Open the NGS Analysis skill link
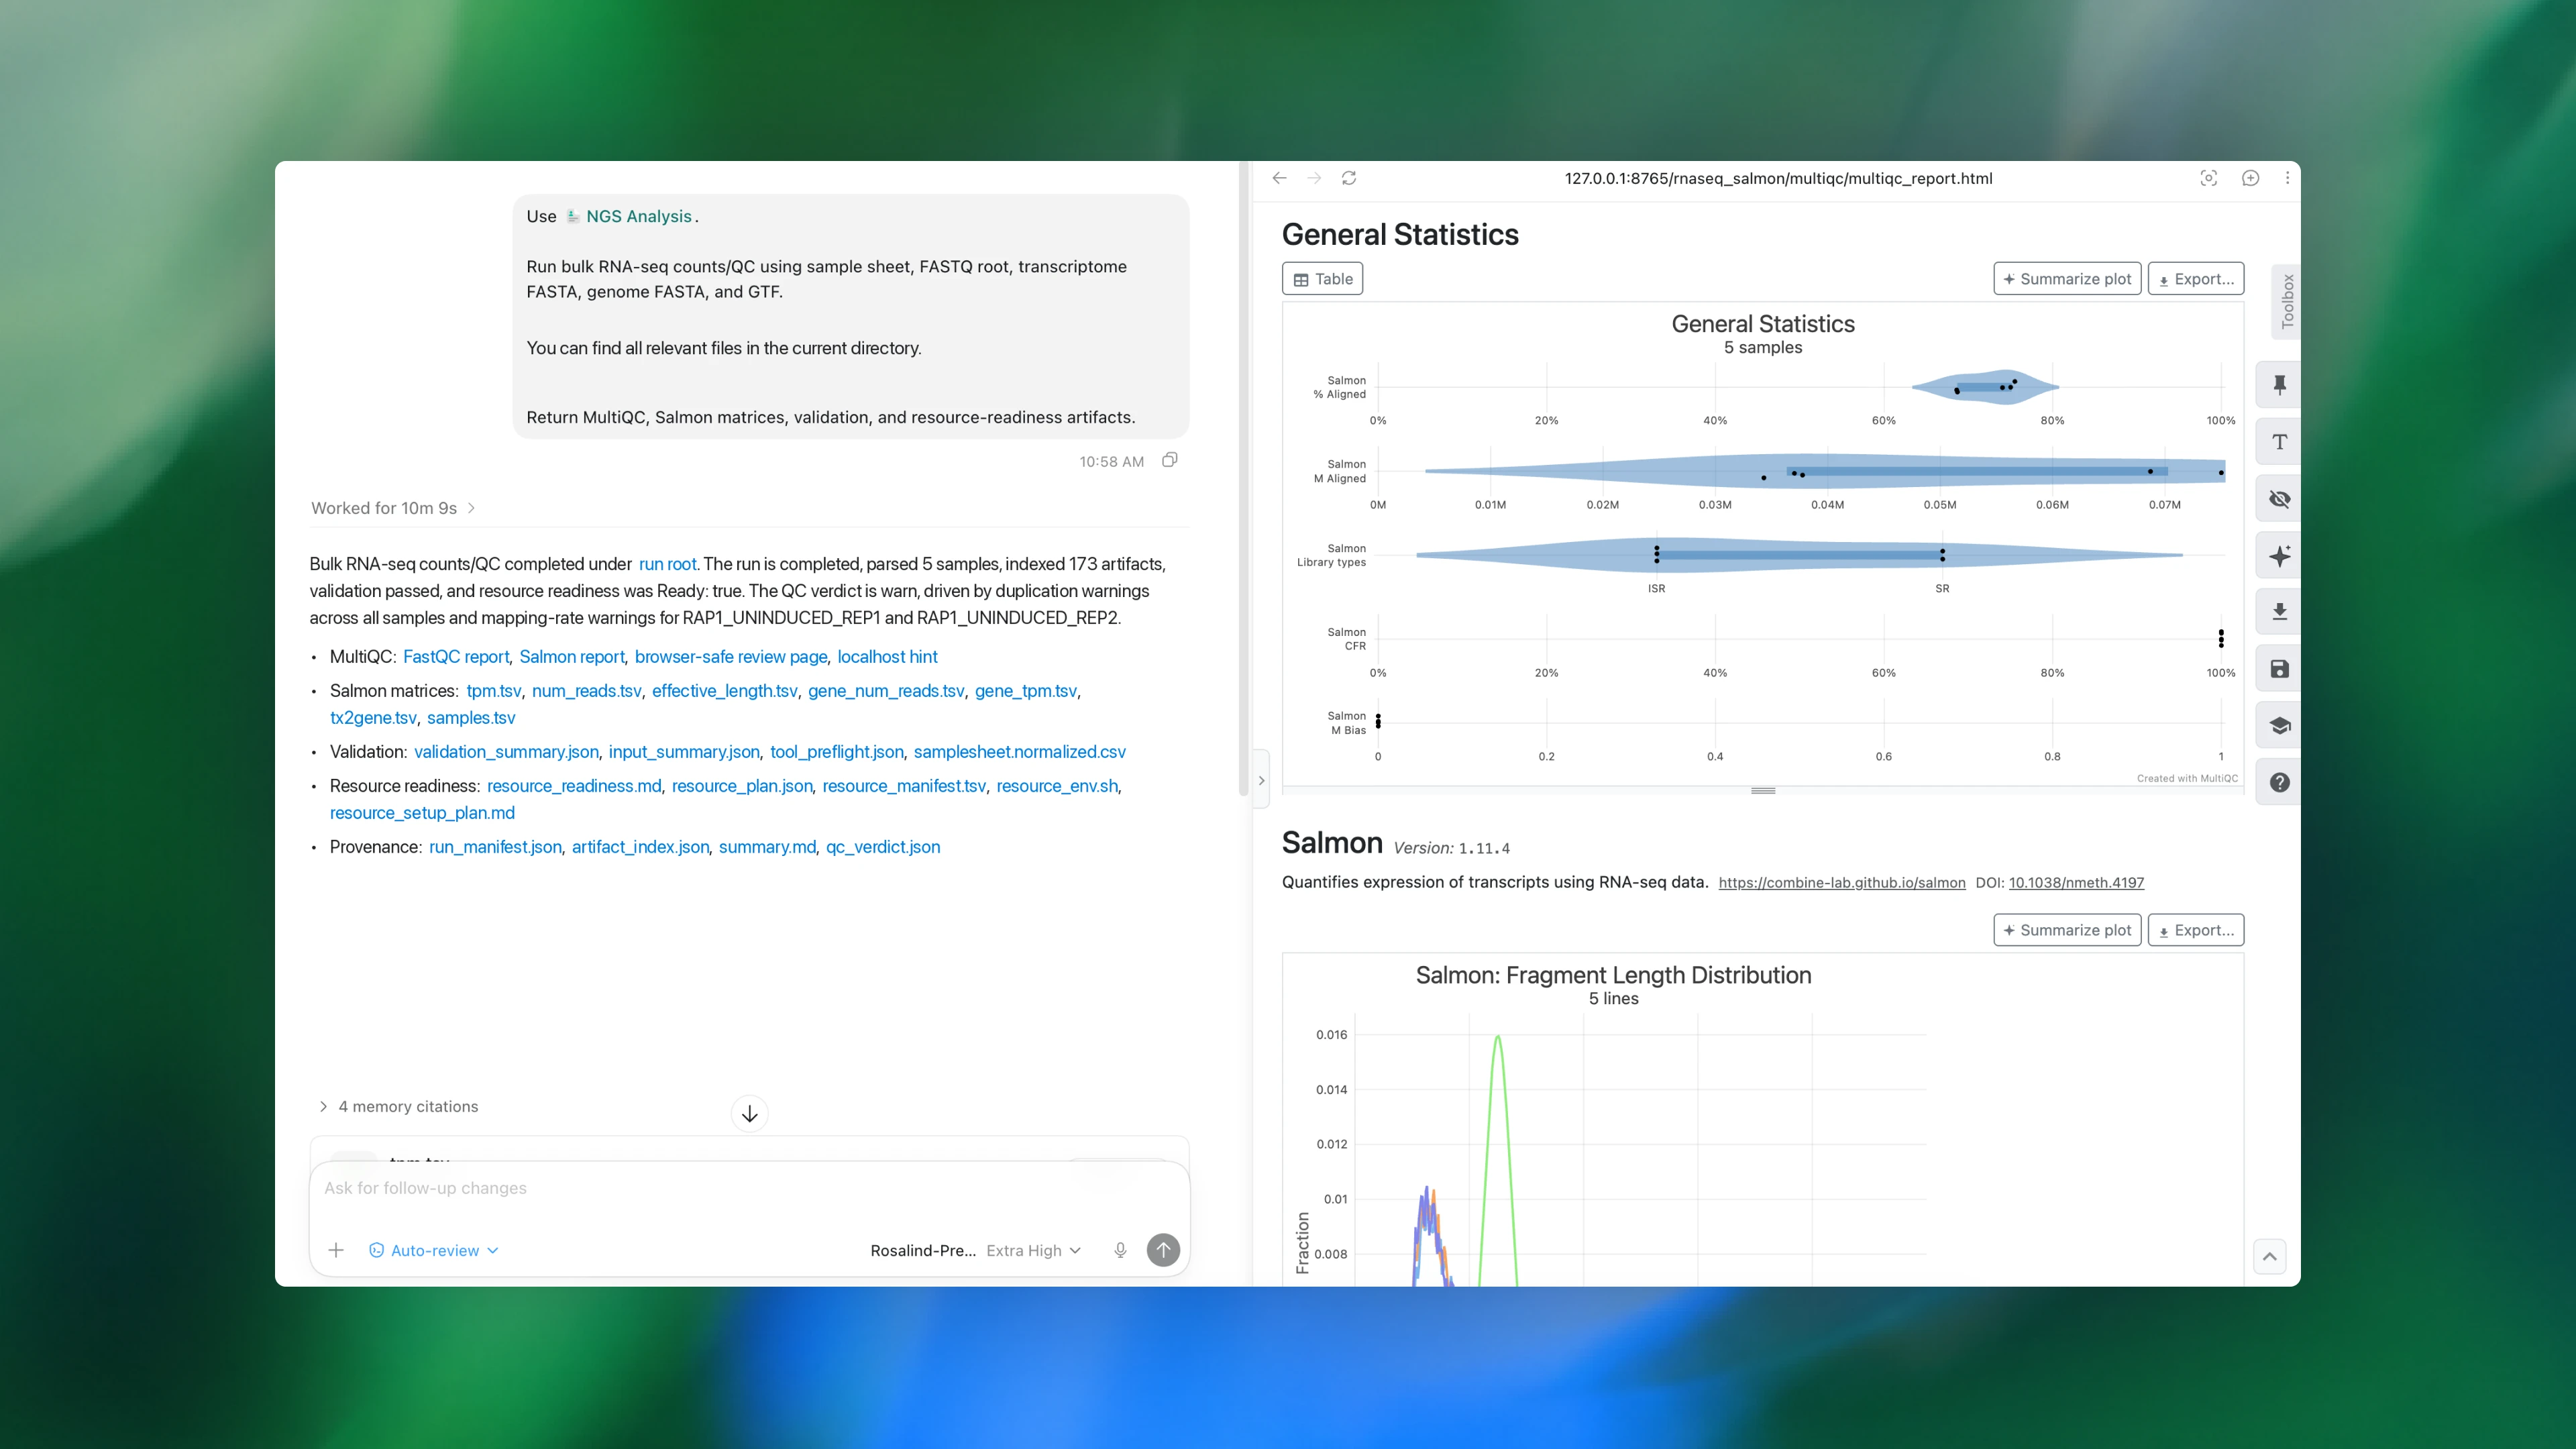 (x=629, y=216)
